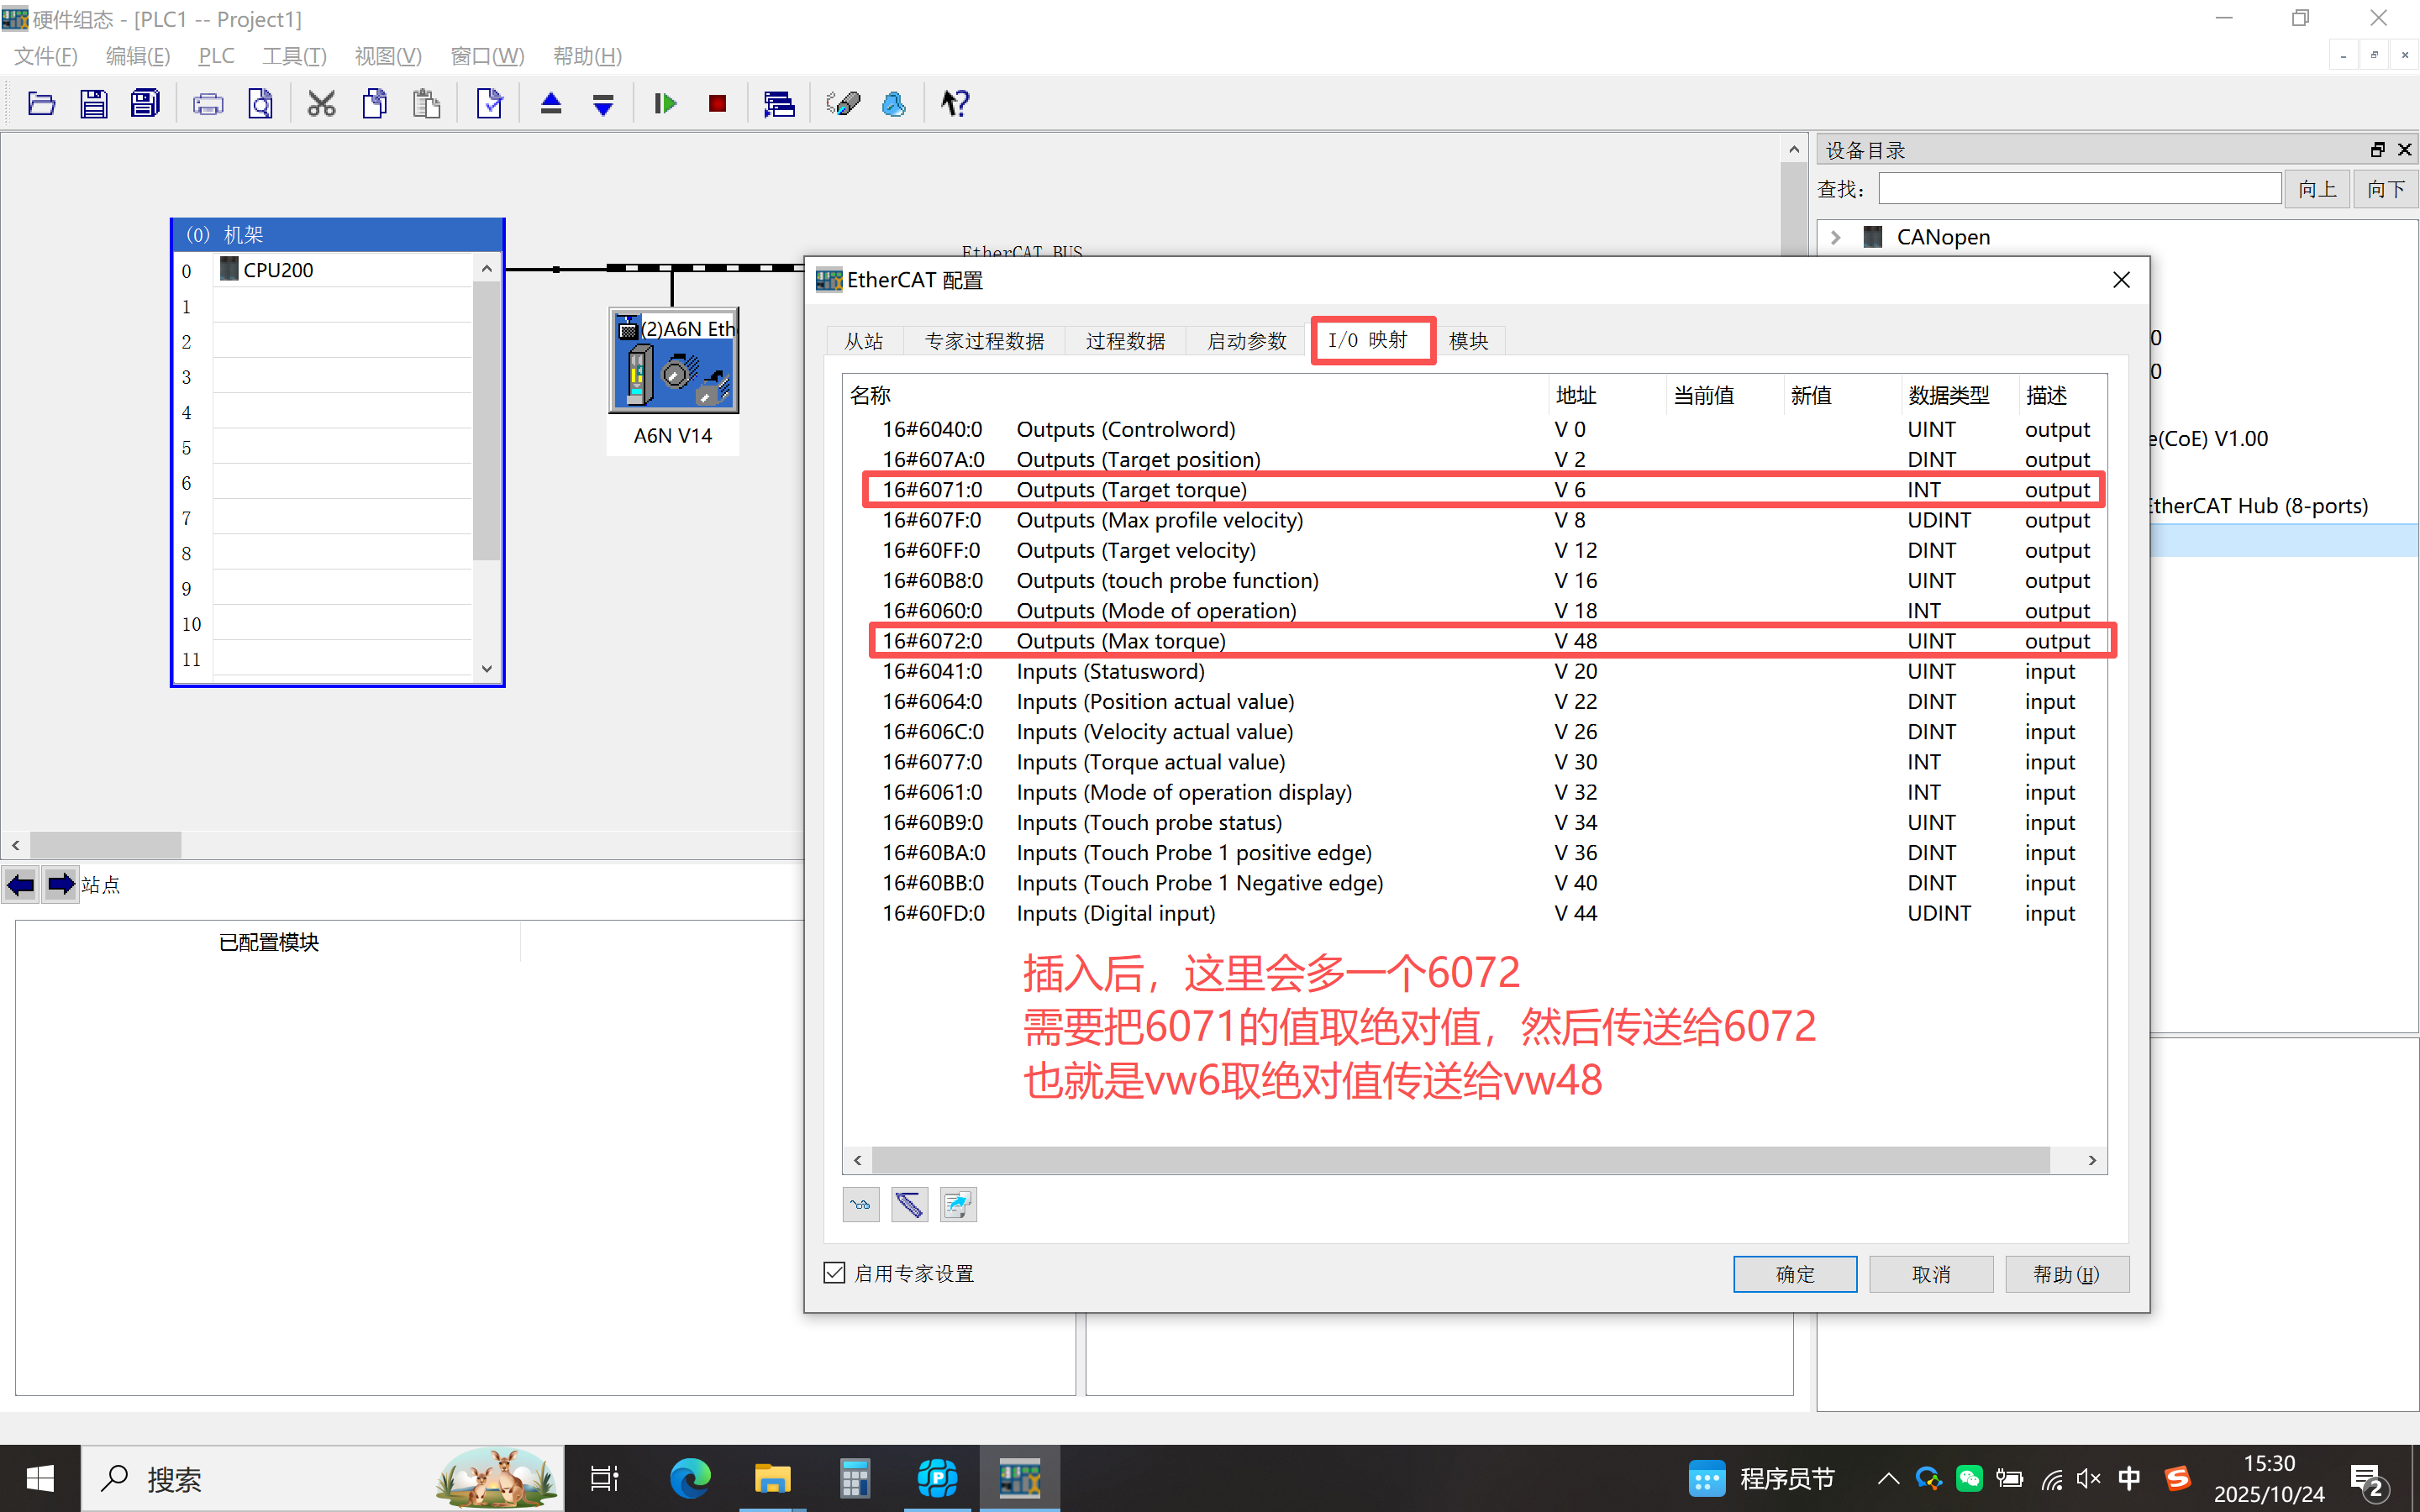Click the Windows search box in taskbar
This screenshot has width=2420, height=1512.
322,1478
